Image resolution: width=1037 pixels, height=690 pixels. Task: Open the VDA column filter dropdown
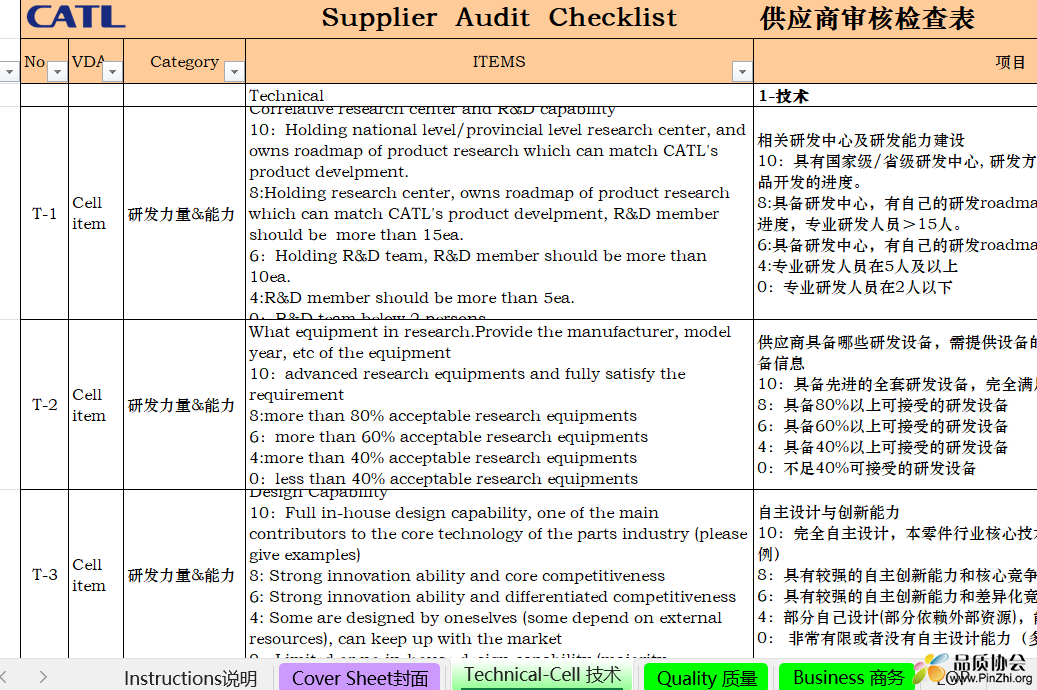(x=112, y=71)
